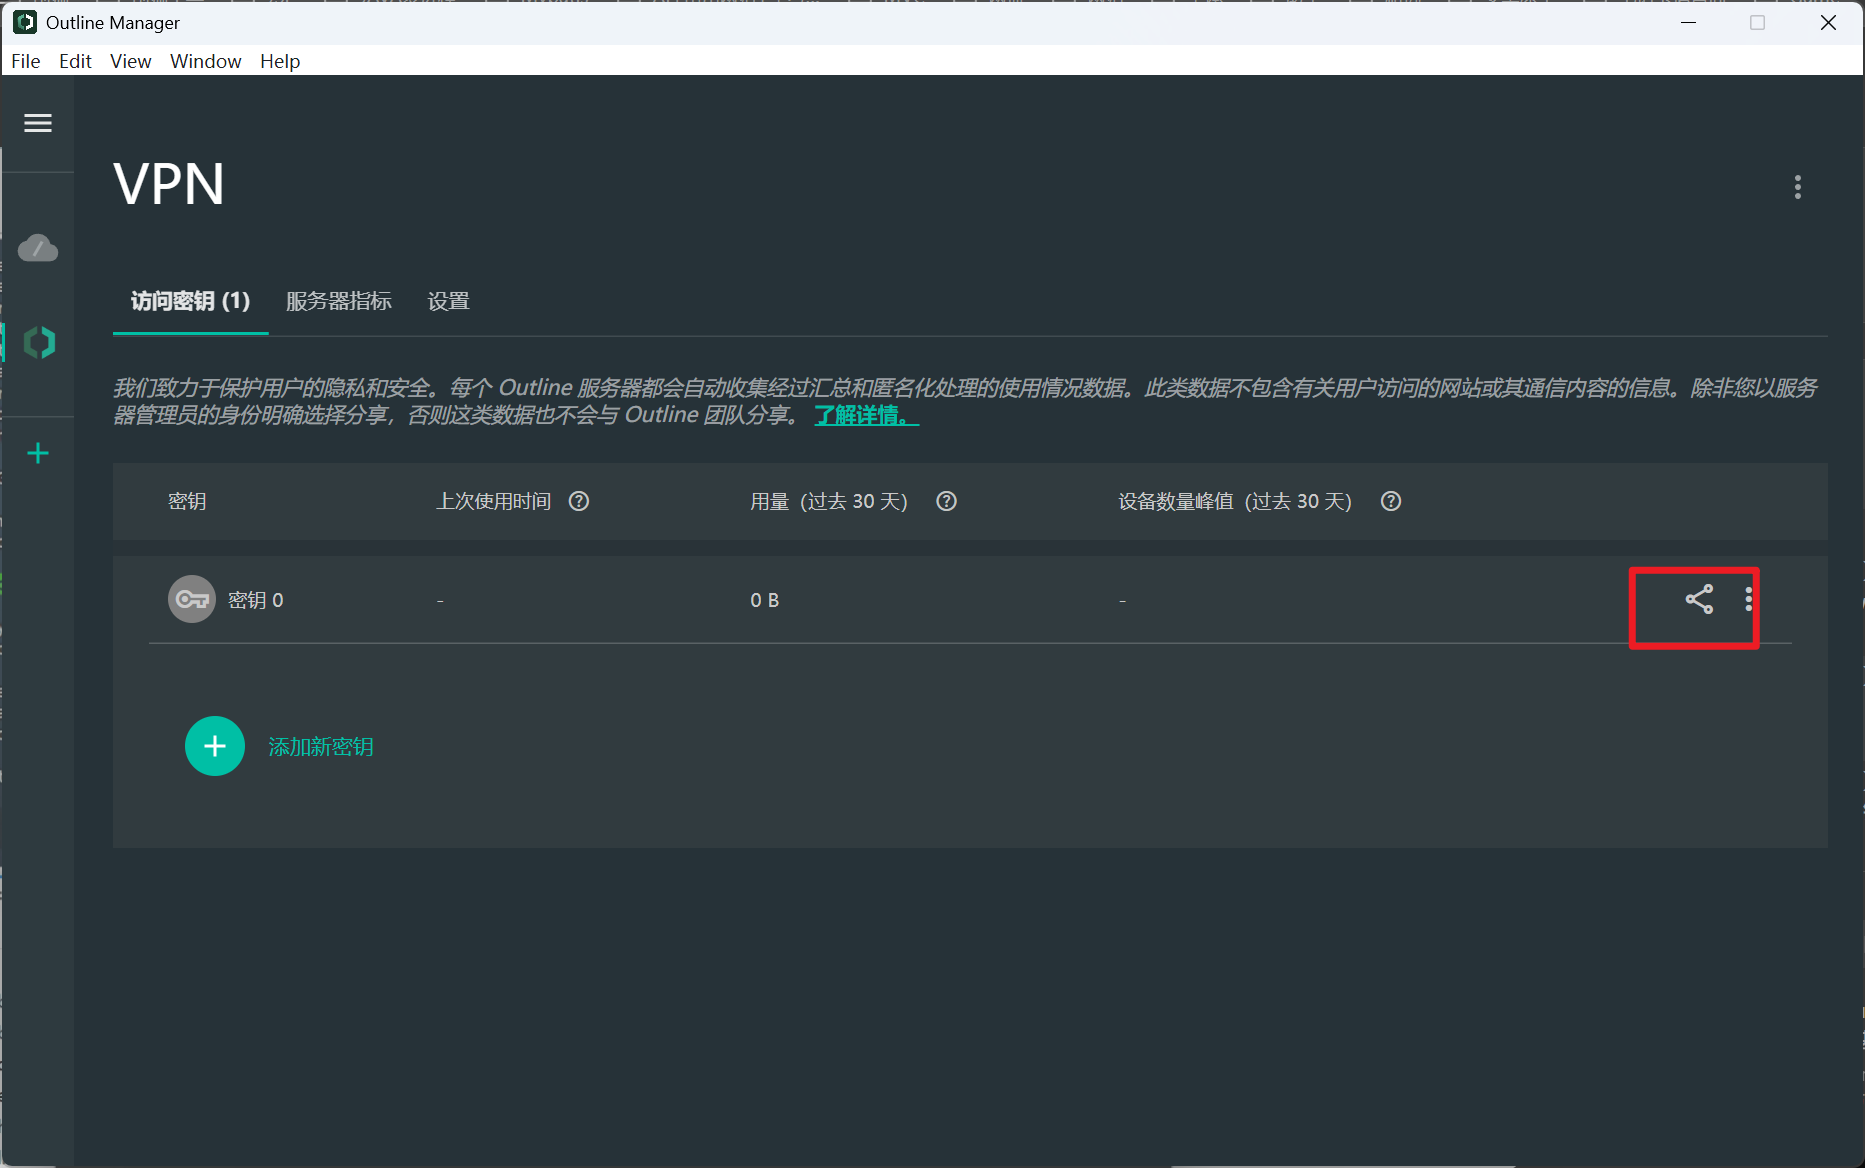The width and height of the screenshot is (1865, 1168).
Task: Click the 上次使用时间 column header
Action: (494, 501)
